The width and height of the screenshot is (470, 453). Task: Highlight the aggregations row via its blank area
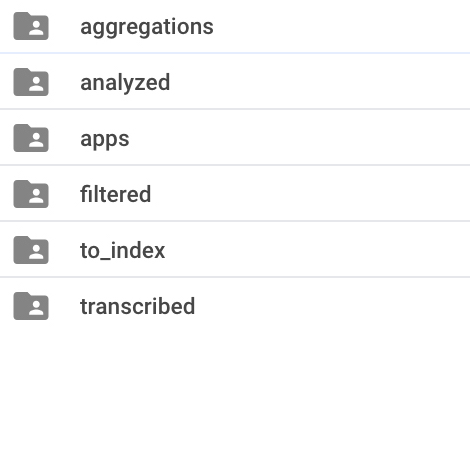pos(340,26)
